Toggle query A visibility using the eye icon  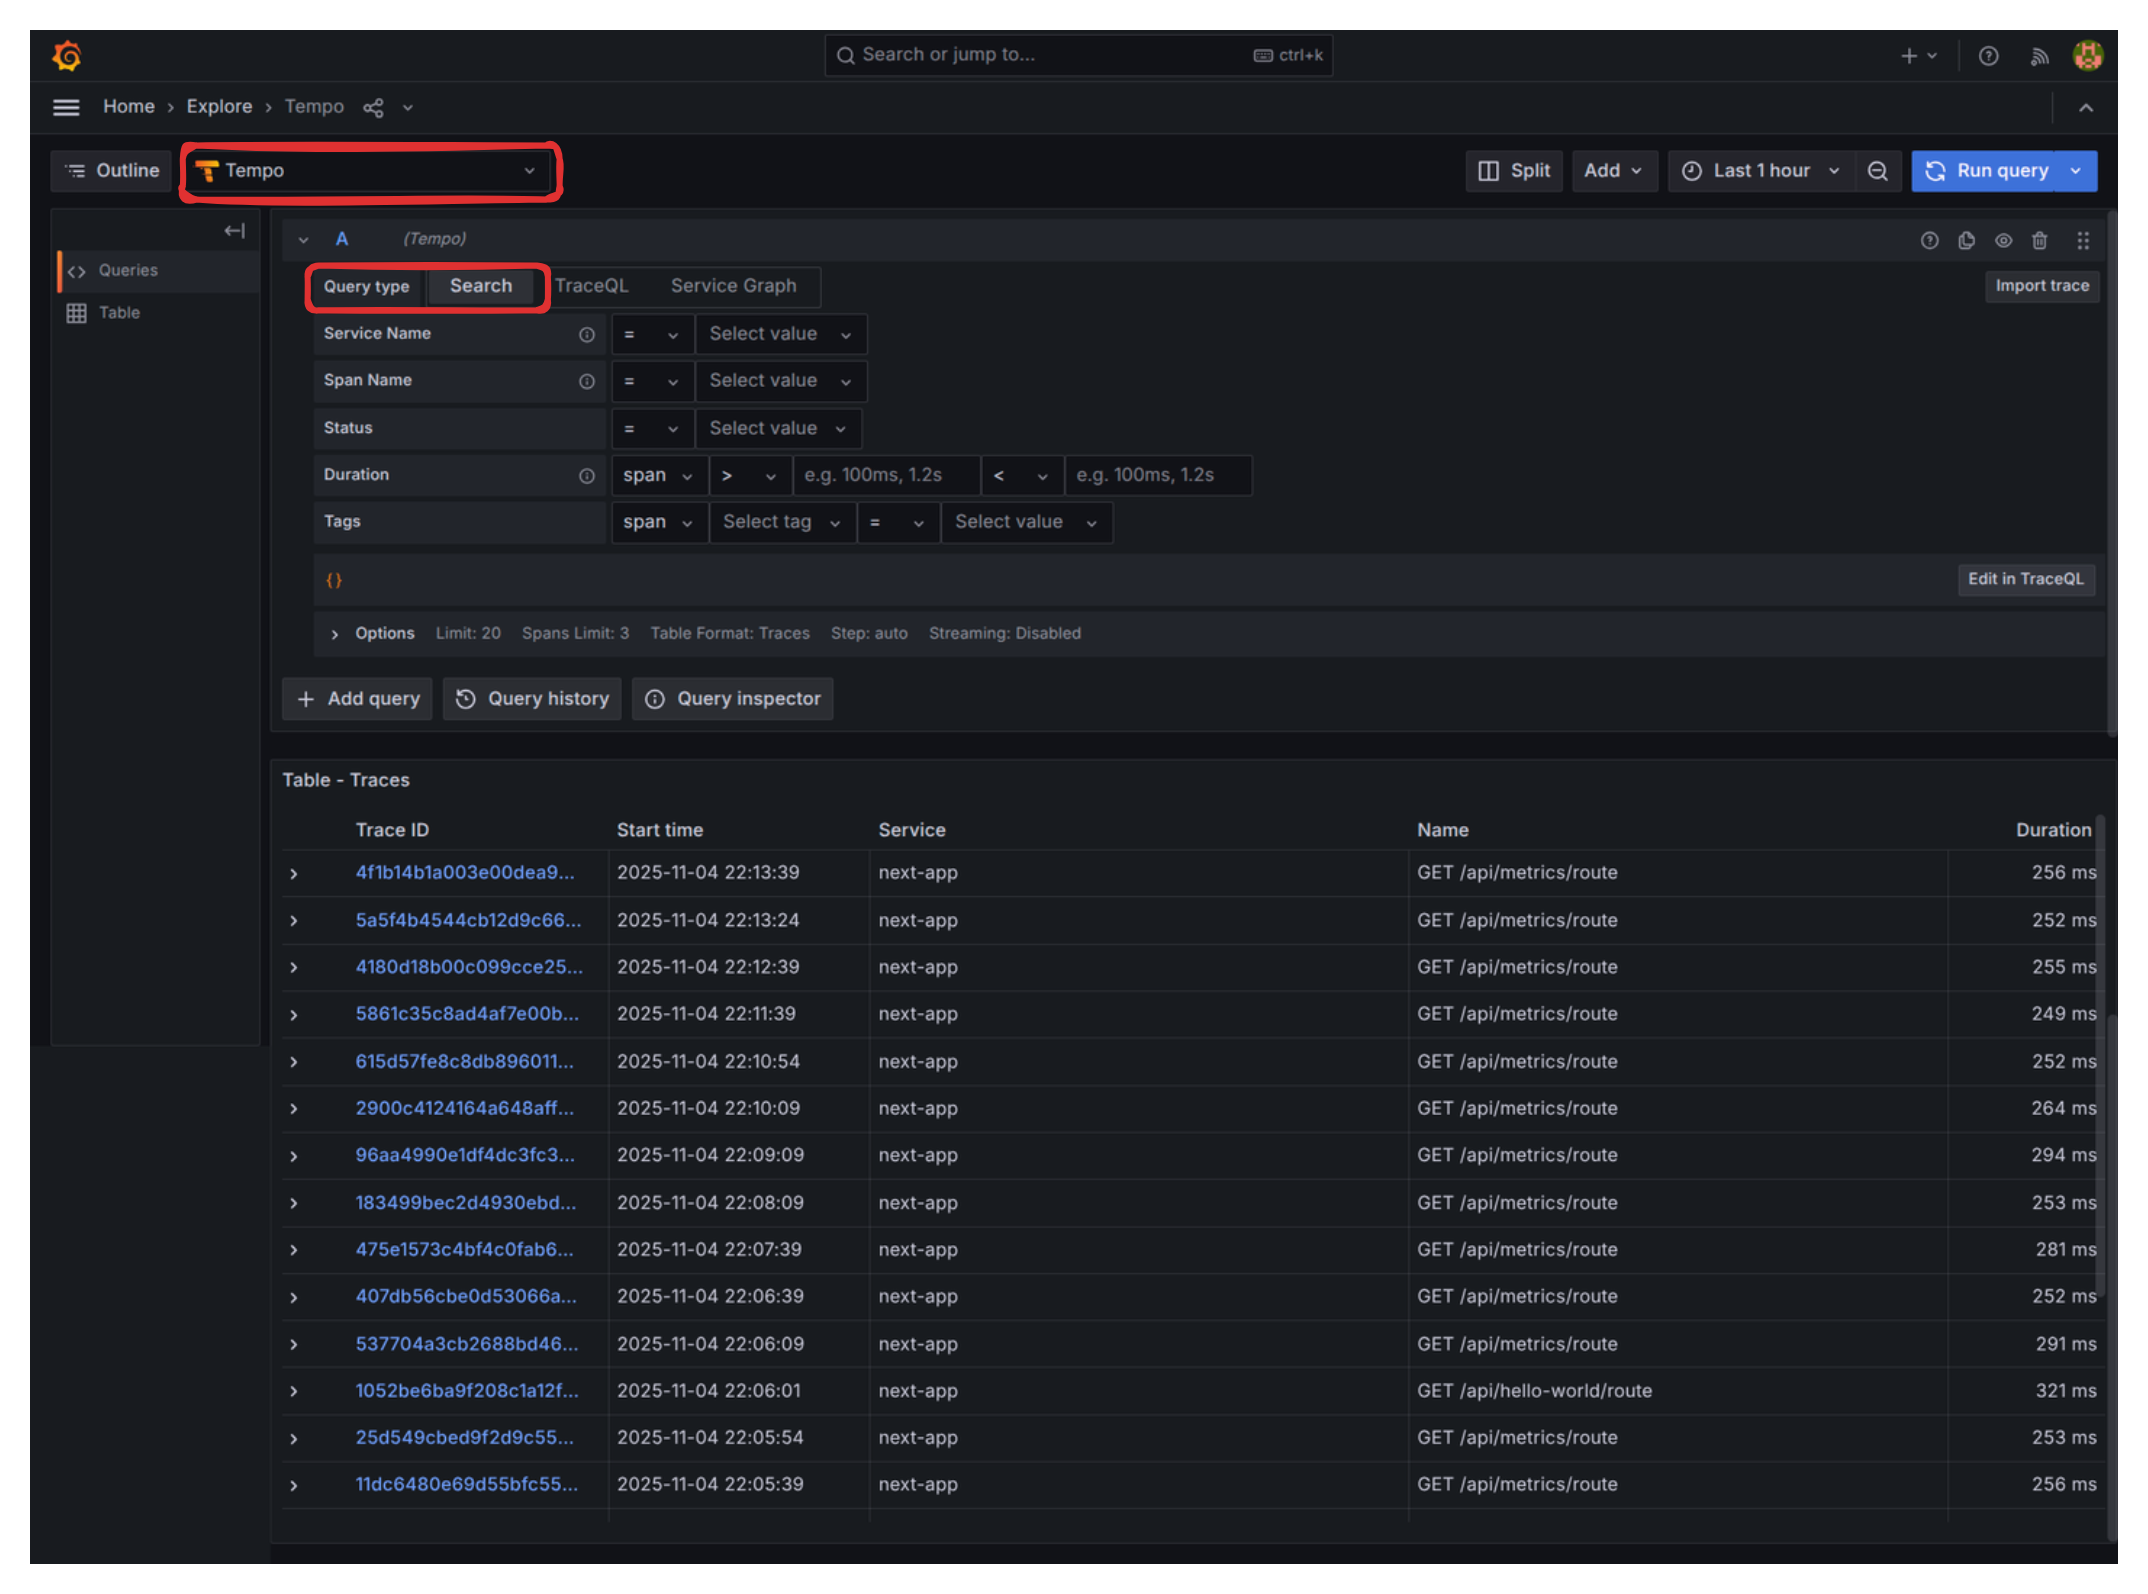pyautogui.click(x=2003, y=240)
